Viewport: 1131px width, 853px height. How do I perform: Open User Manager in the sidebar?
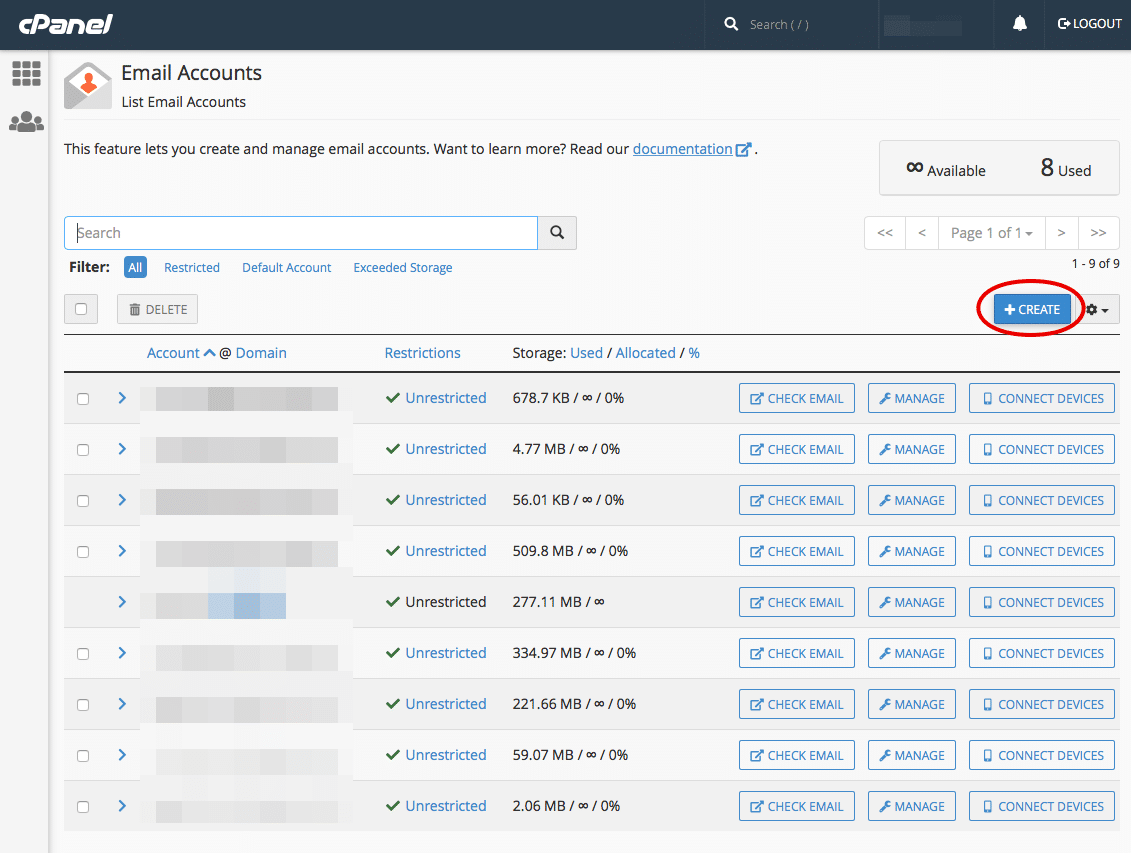(x=27, y=121)
